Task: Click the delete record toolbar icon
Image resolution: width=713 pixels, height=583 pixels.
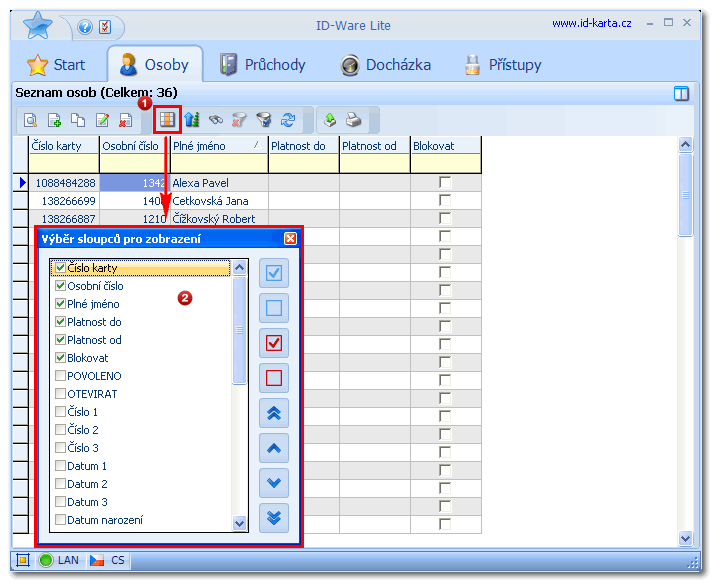Action: tap(126, 120)
